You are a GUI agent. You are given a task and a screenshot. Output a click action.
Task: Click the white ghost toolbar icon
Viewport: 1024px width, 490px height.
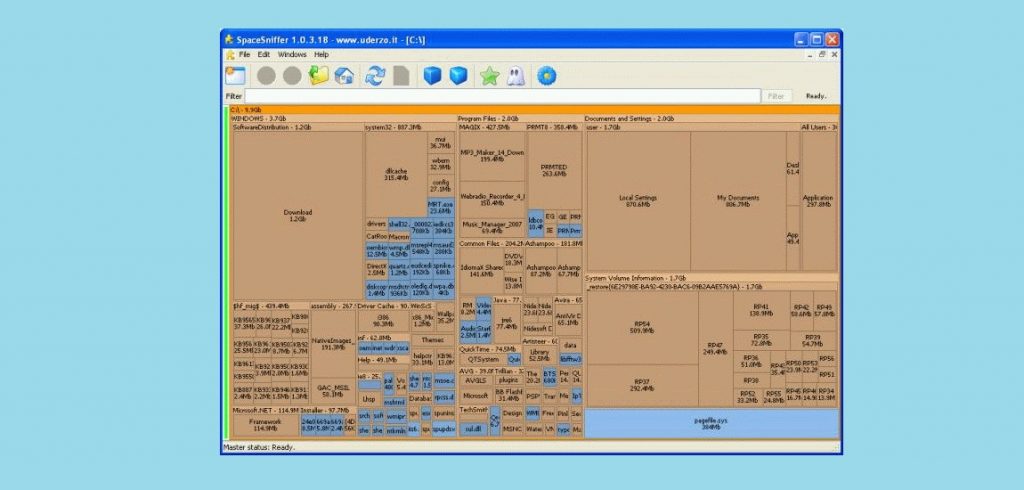tap(515, 76)
